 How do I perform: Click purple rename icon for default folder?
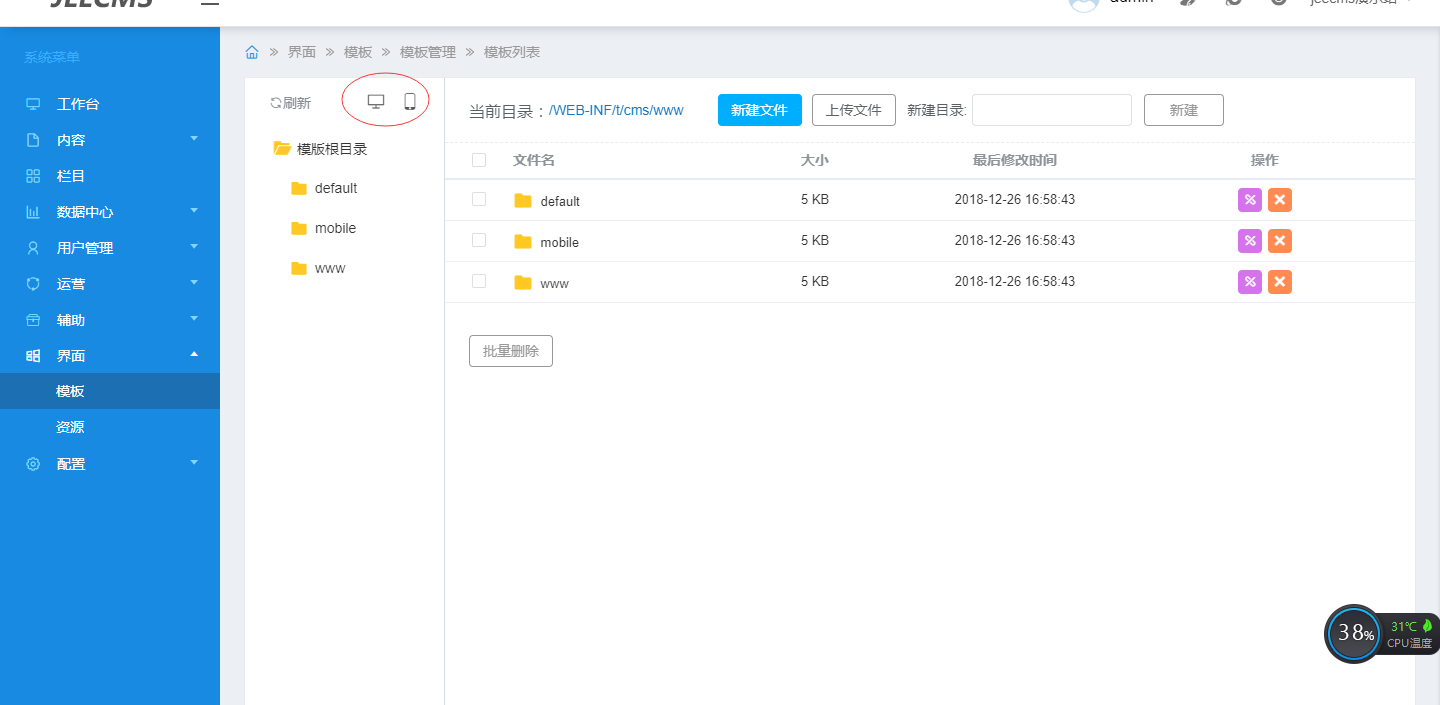tap(1249, 200)
